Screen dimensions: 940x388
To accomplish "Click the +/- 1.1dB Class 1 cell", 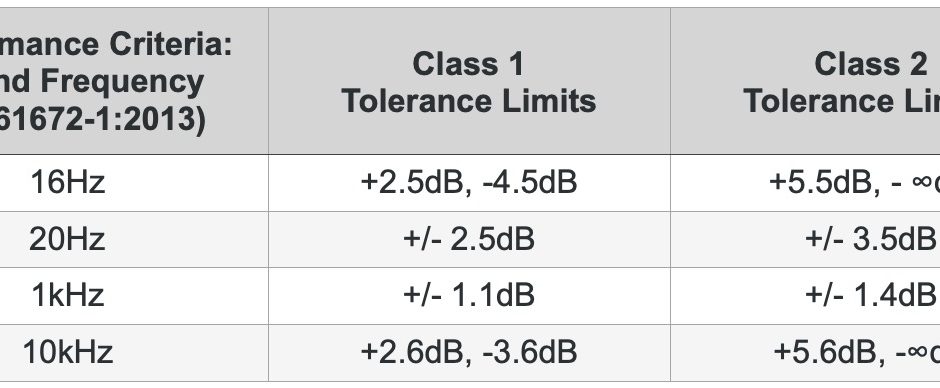I will click(469, 296).
